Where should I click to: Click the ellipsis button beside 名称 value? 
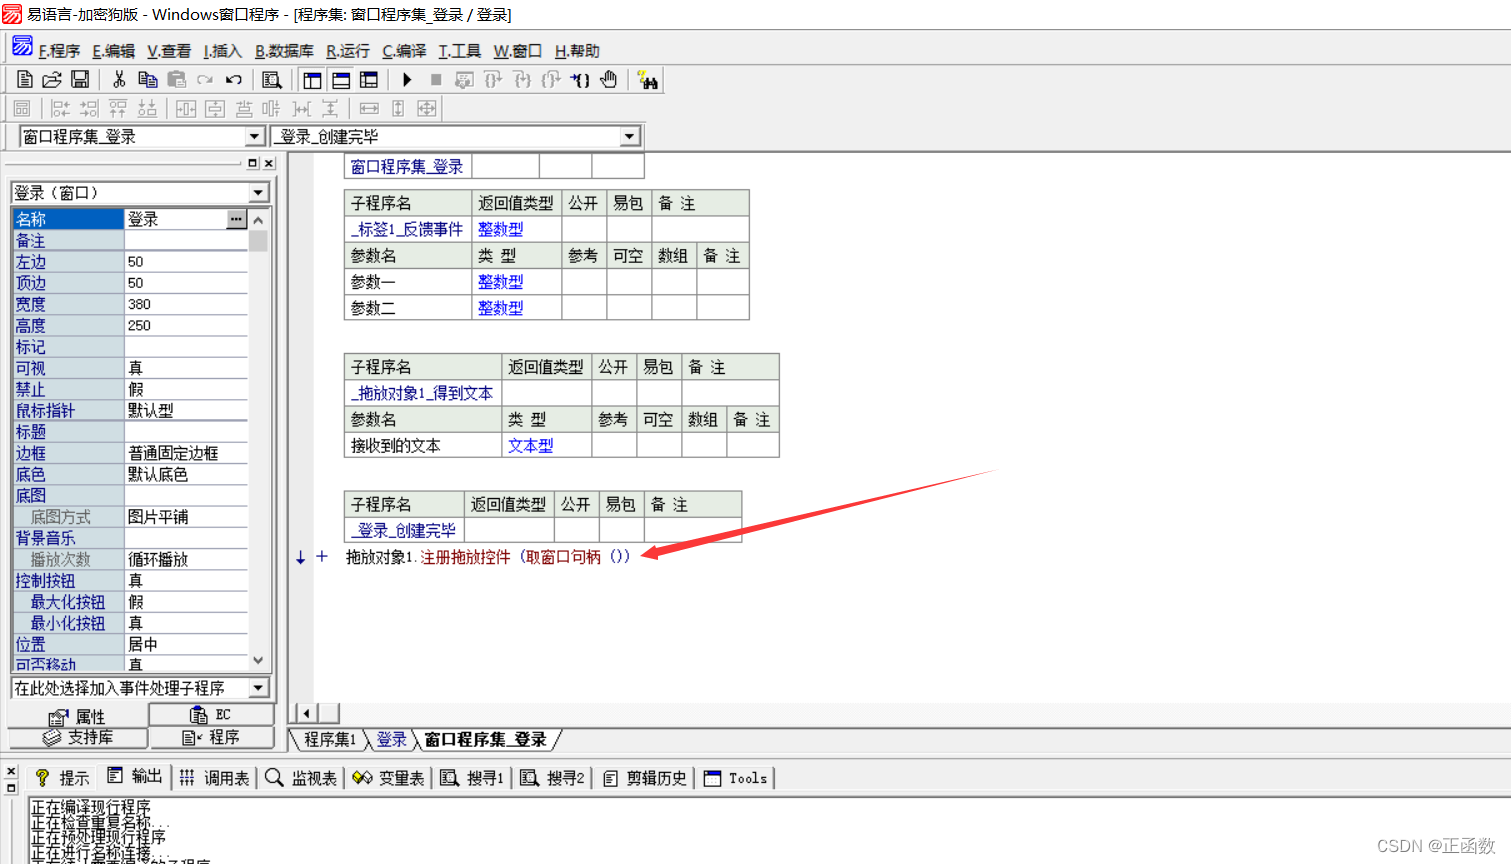[x=236, y=218]
